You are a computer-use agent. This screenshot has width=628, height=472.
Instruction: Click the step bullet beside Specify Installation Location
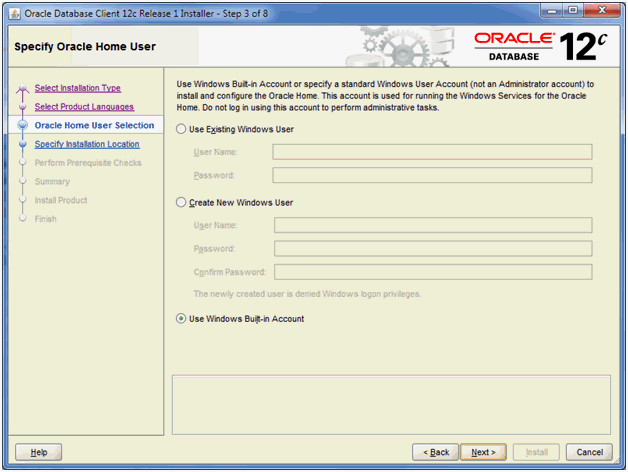tap(23, 144)
